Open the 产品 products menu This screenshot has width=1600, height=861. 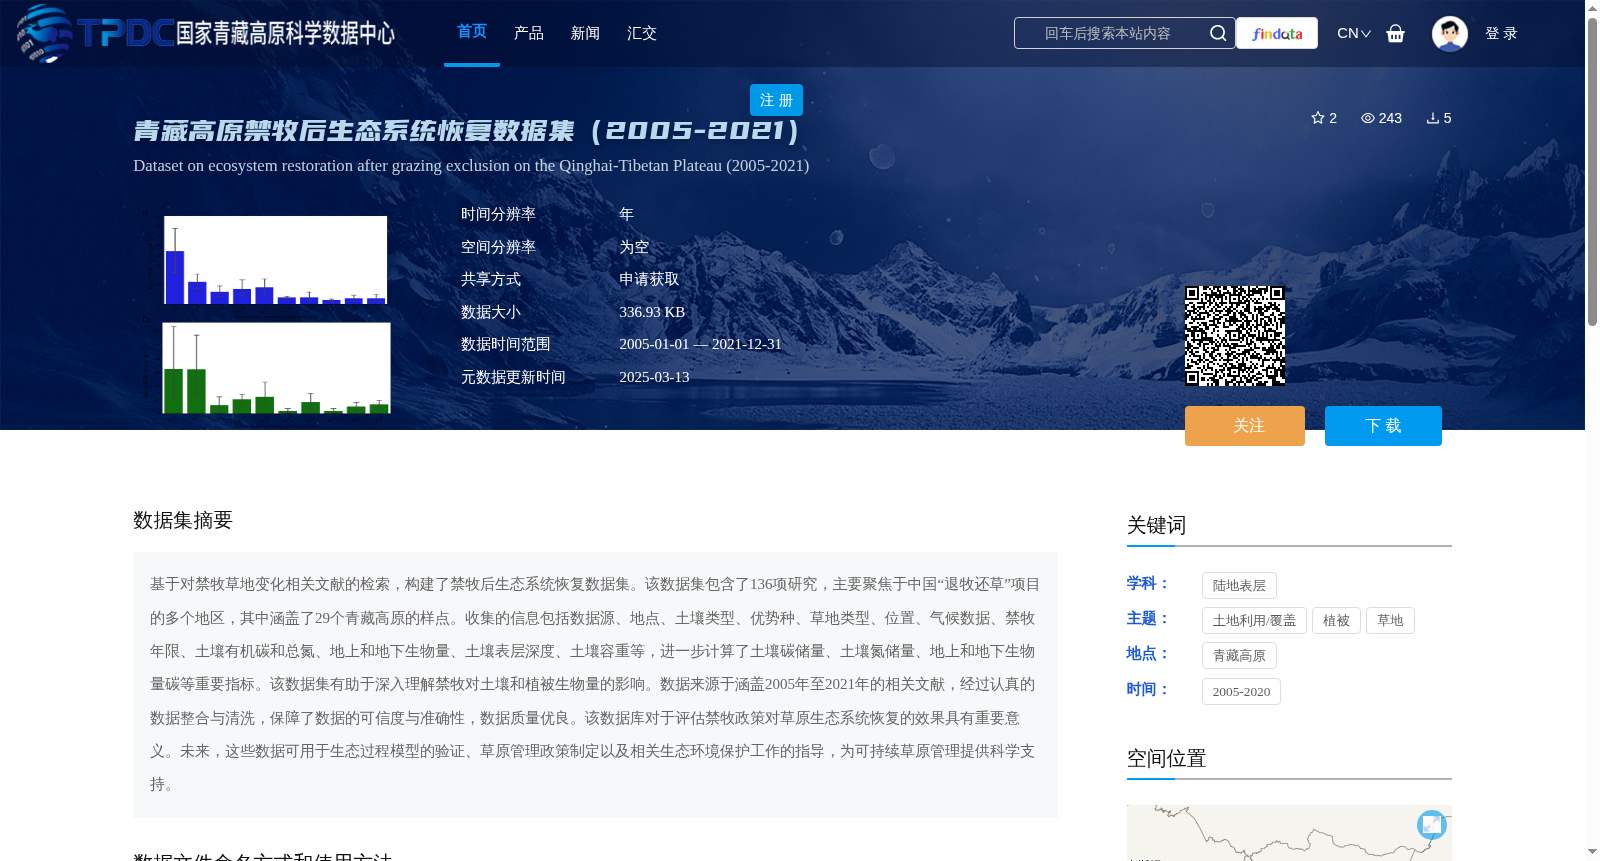528,33
